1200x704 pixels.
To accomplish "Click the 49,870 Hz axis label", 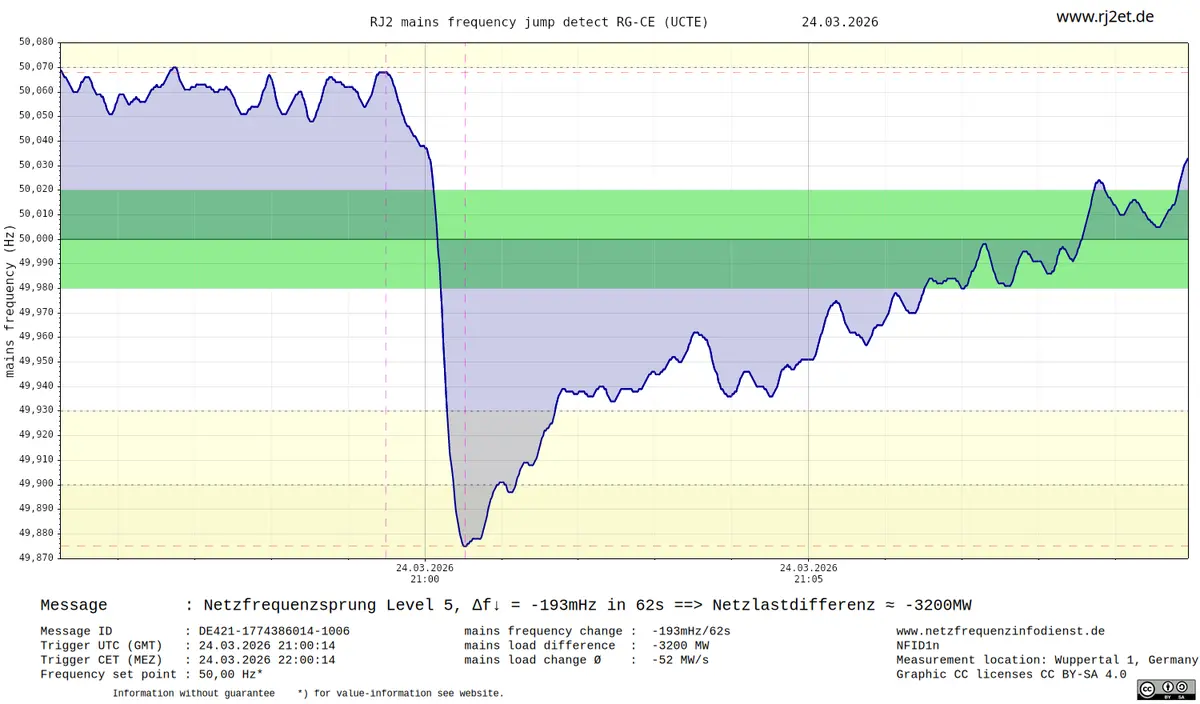I will click(36, 558).
